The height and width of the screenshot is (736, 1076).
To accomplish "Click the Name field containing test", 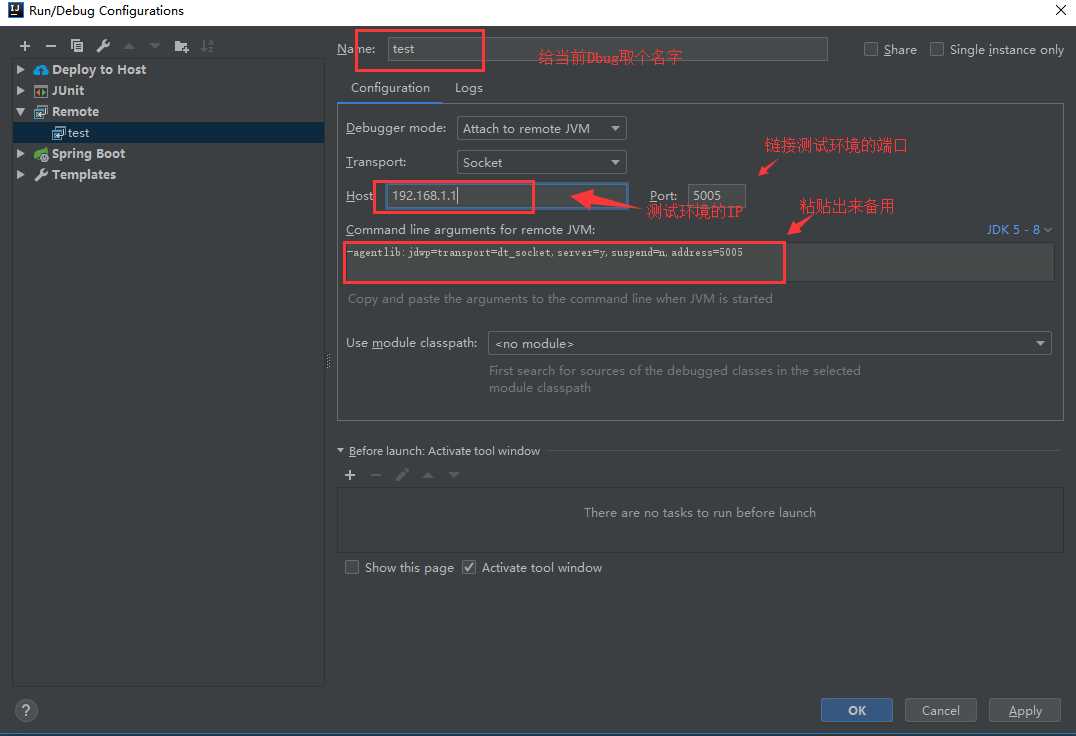I will tap(607, 49).
